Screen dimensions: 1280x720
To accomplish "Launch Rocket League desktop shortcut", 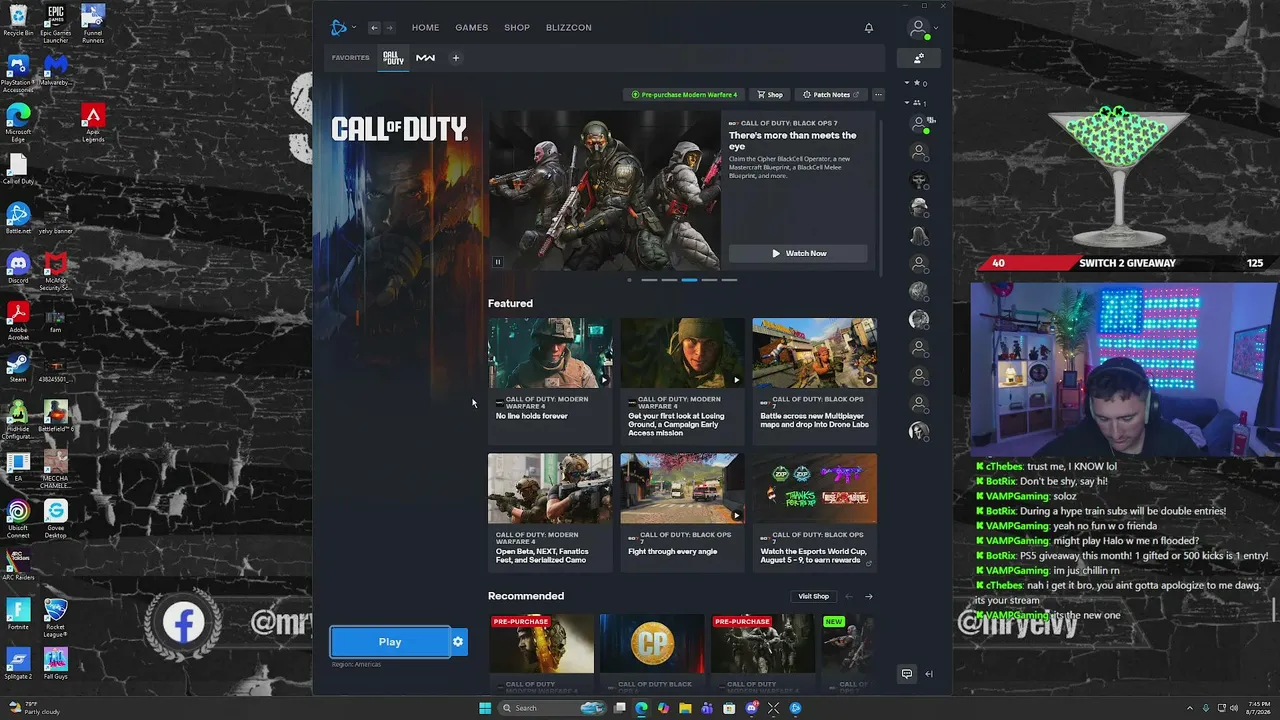I will pyautogui.click(x=56, y=618).
